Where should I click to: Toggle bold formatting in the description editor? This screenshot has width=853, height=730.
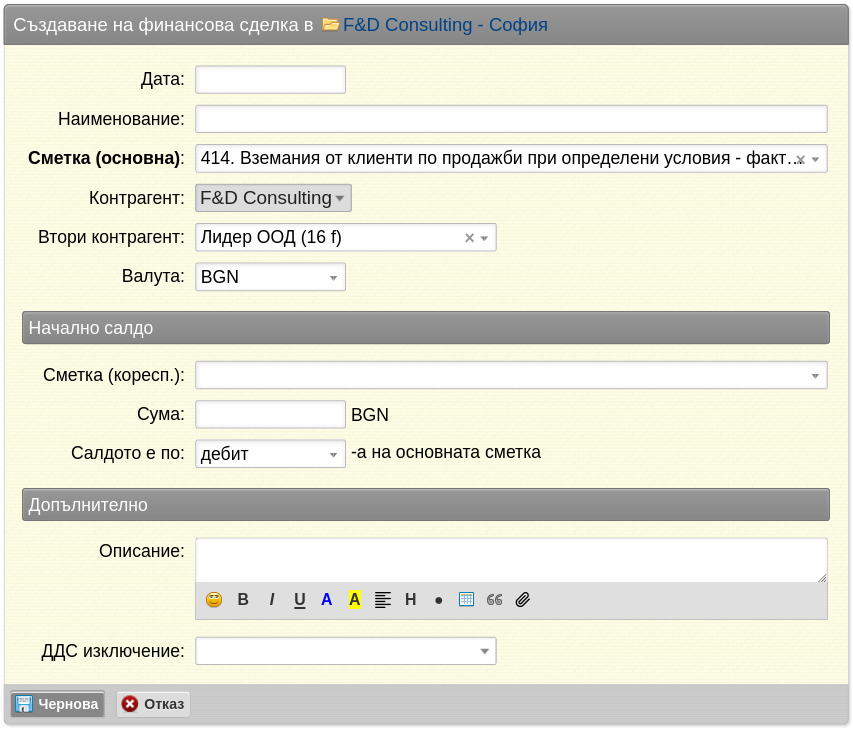pos(243,599)
